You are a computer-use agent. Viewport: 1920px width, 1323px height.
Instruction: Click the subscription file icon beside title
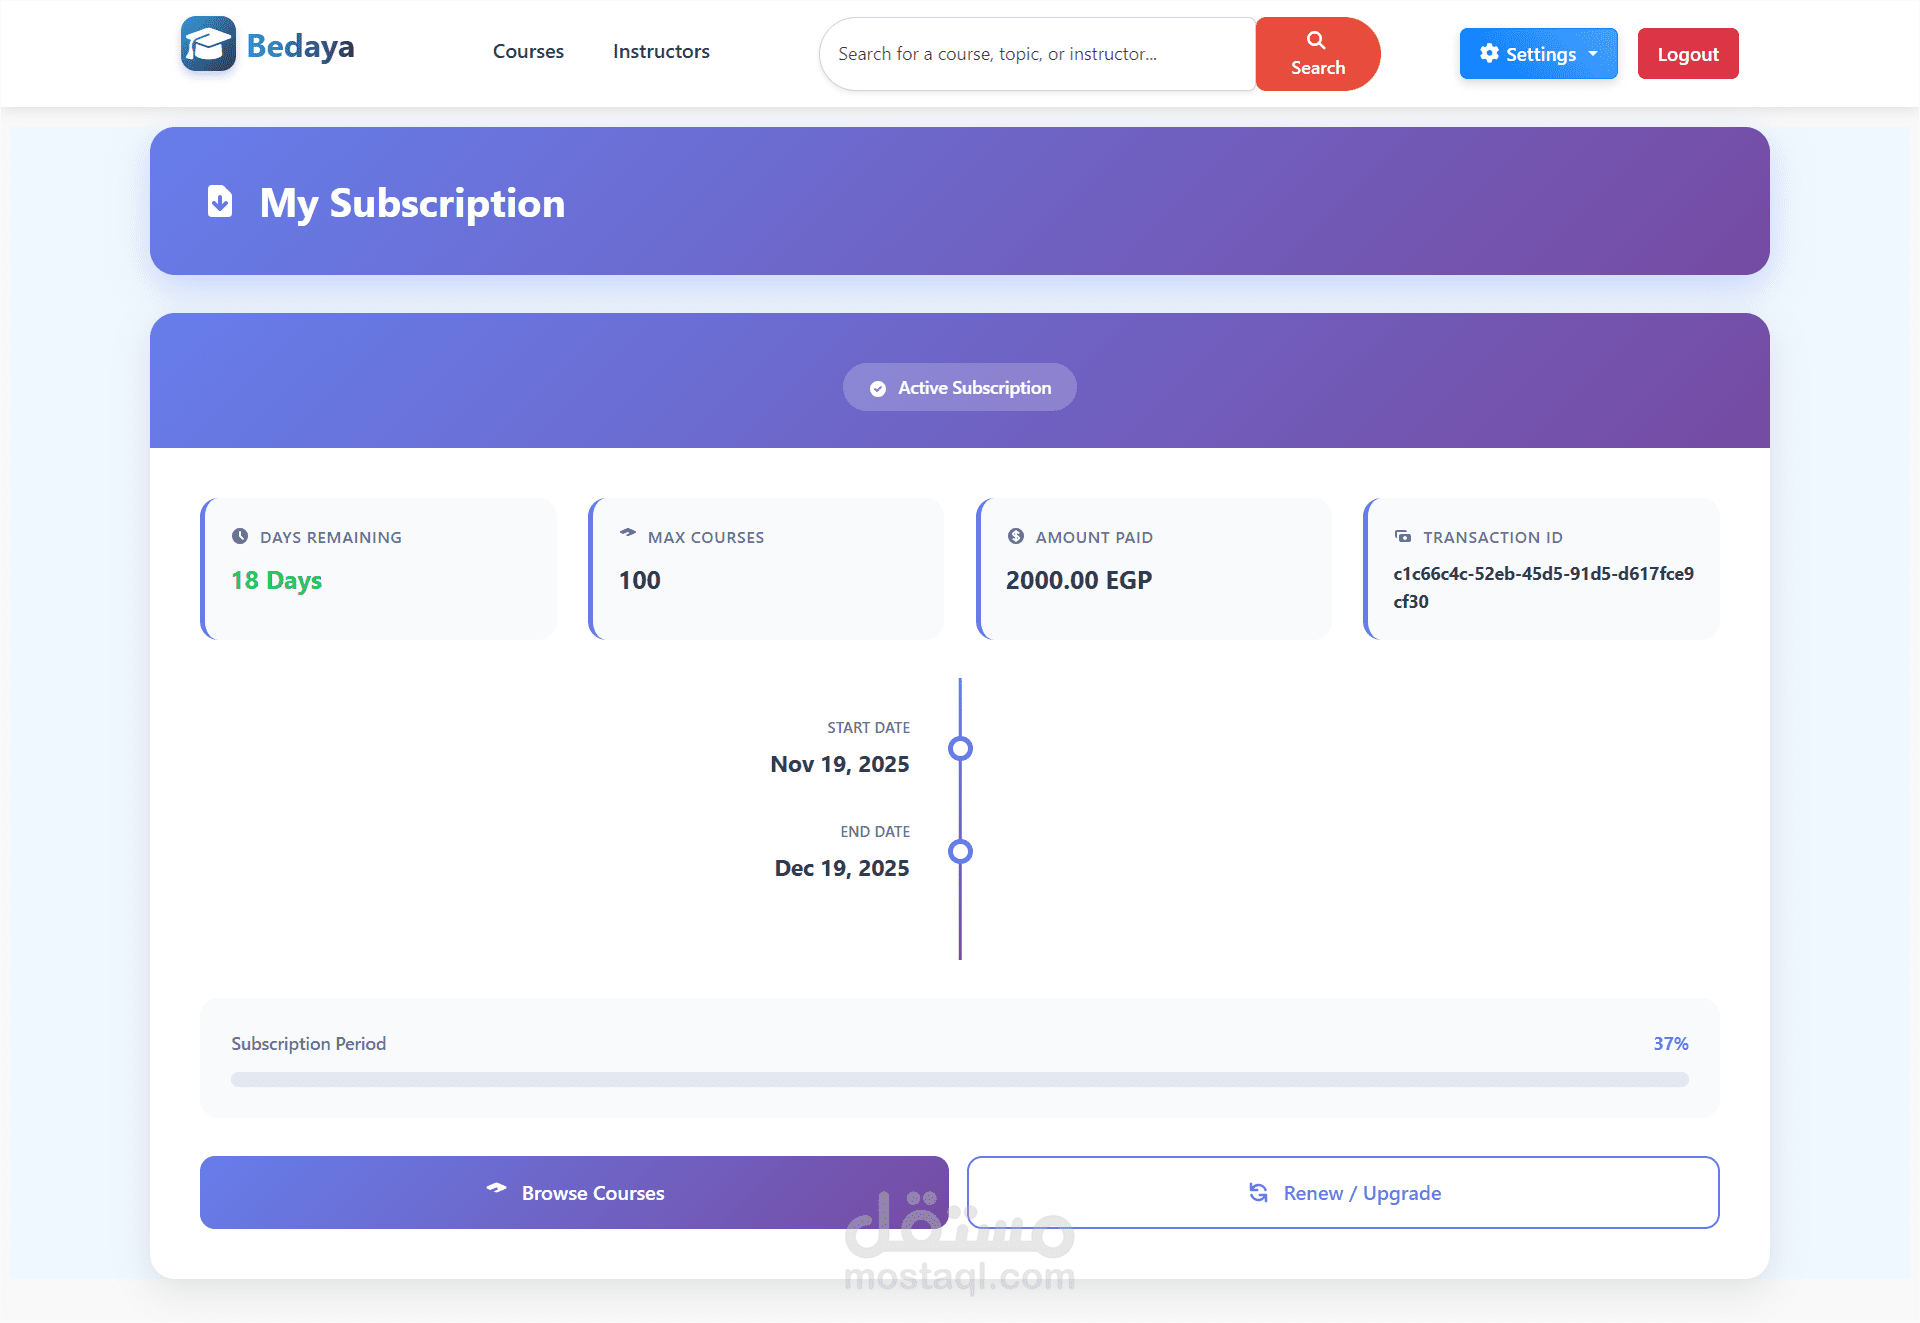220,201
